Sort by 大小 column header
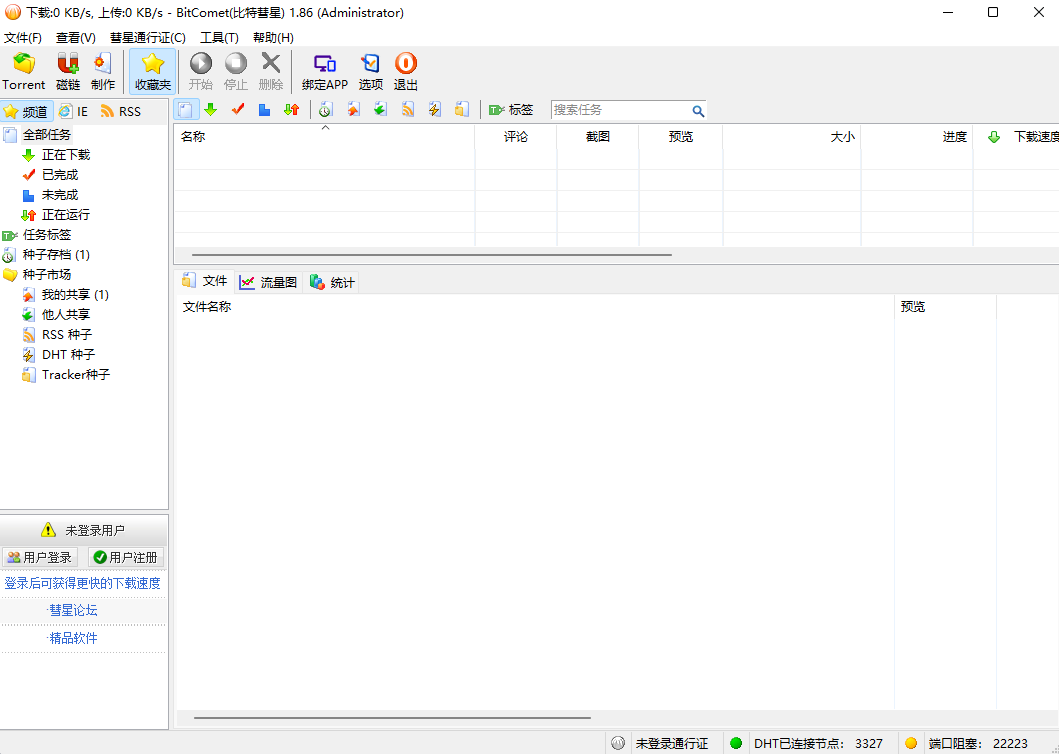Viewport: 1059px width, 754px height. click(x=792, y=136)
